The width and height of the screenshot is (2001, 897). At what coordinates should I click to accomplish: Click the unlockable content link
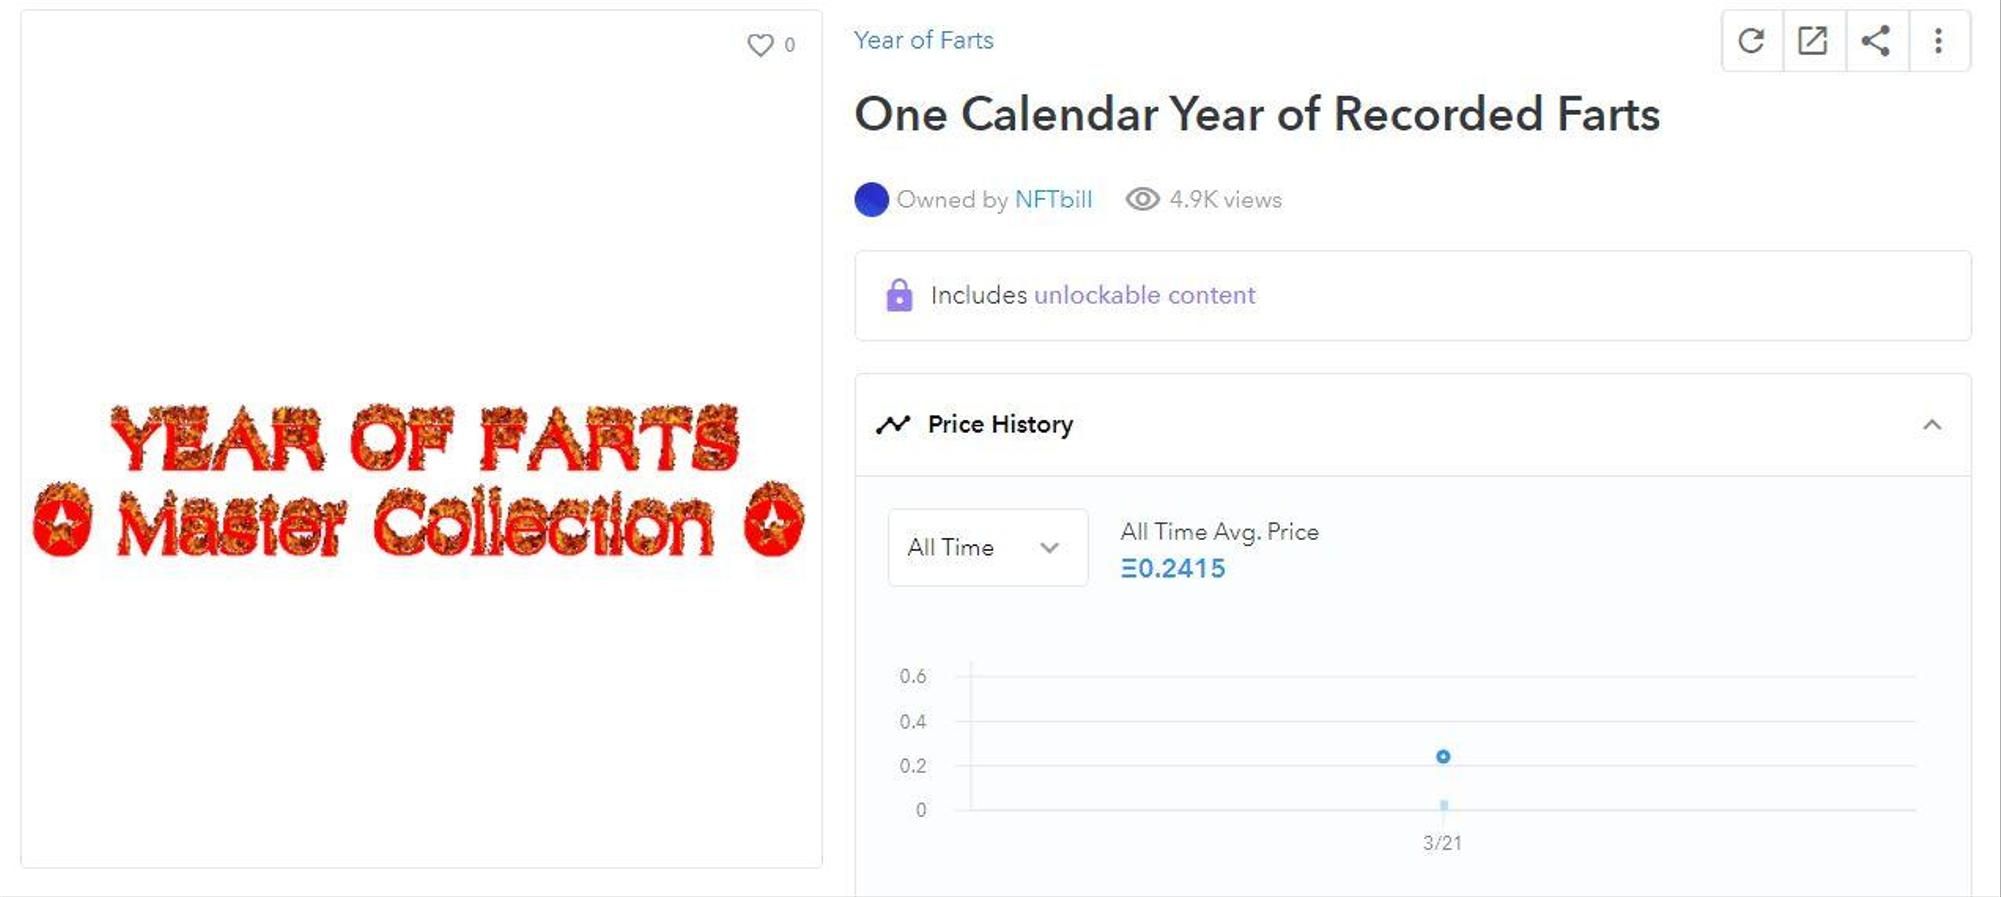1144,295
